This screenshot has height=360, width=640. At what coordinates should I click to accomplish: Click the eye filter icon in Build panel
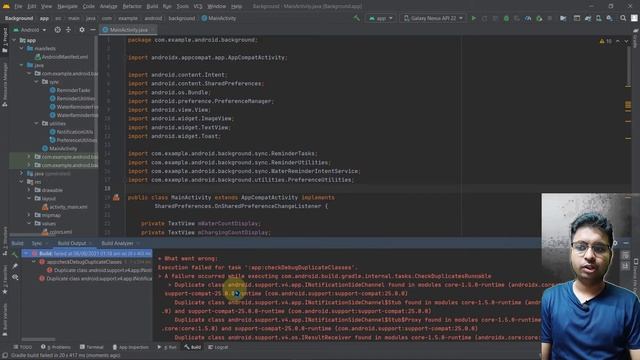15,277
